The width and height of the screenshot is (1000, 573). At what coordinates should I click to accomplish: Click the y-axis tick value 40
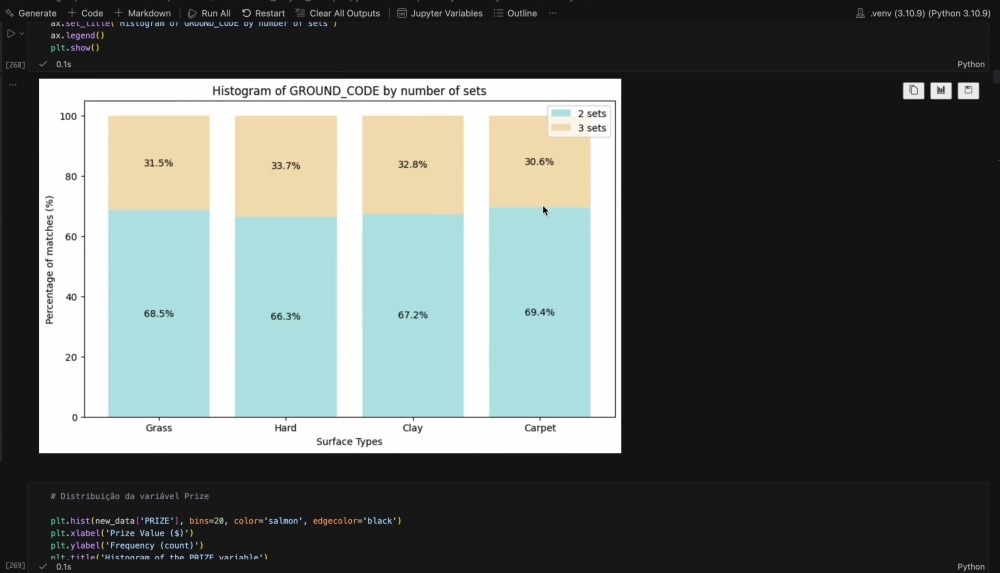tap(71, 297)
